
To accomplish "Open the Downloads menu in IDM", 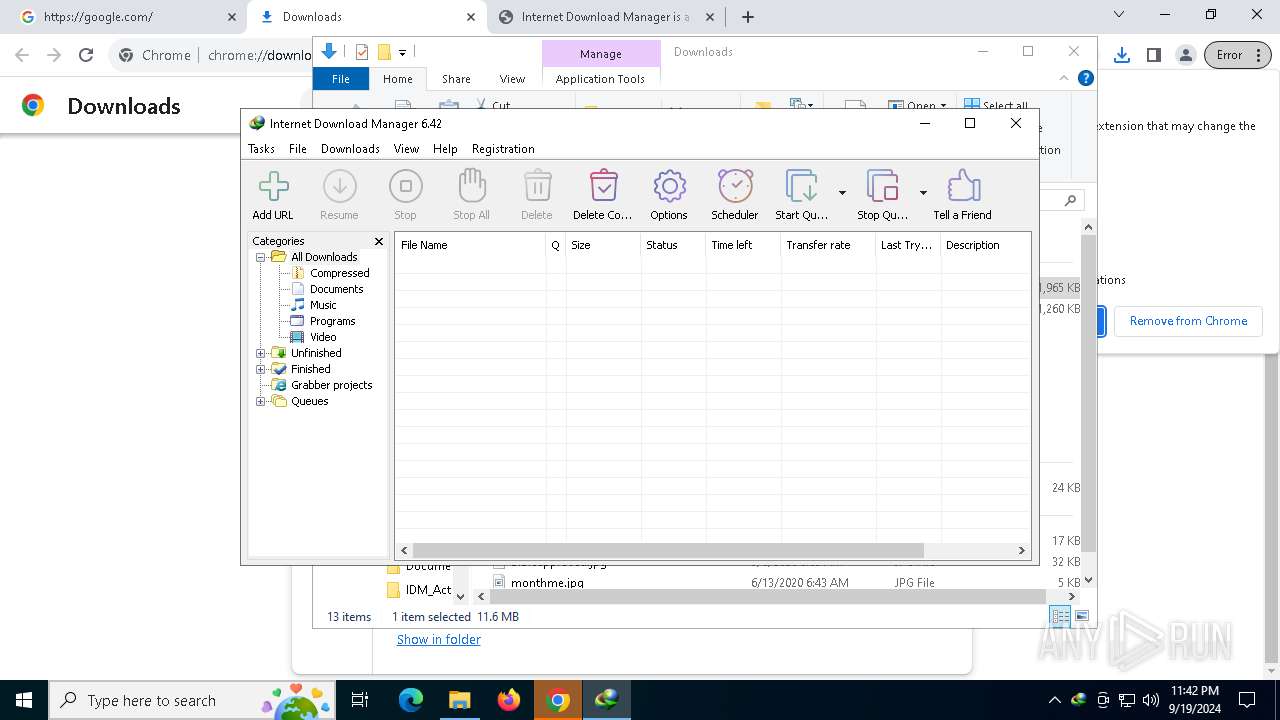I will coord(350,149).
